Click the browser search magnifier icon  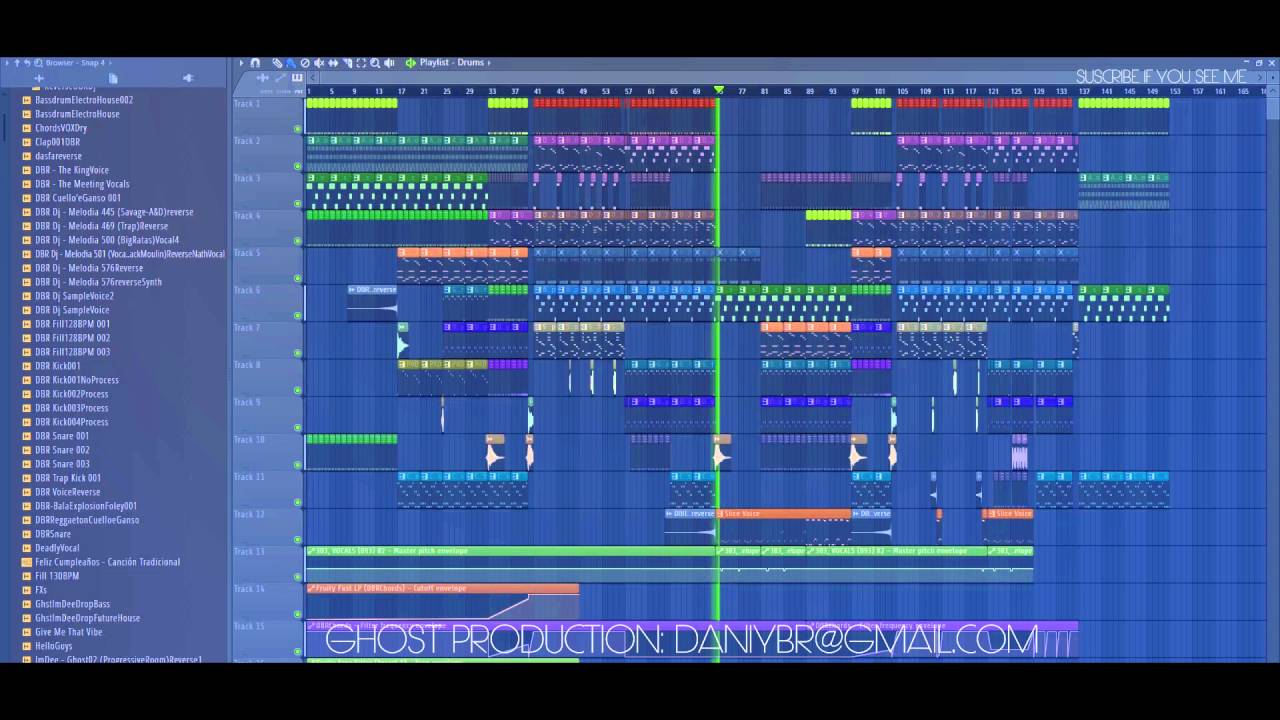pyautogui.click(x=38, y=63)
